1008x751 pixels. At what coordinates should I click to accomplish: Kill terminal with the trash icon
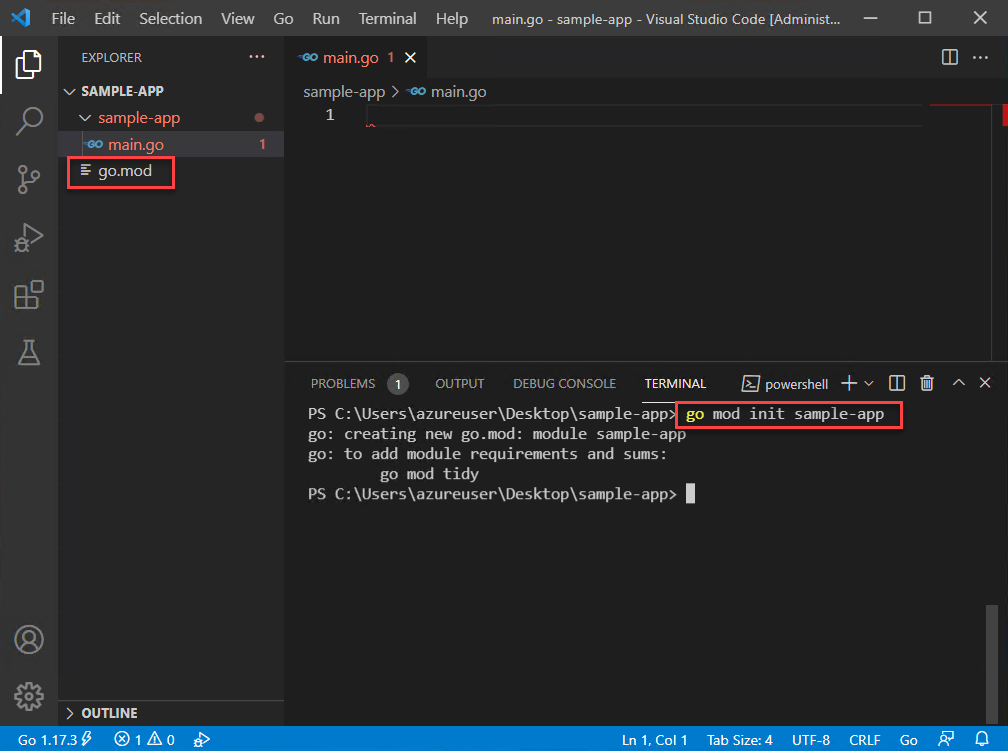[927, 383]
